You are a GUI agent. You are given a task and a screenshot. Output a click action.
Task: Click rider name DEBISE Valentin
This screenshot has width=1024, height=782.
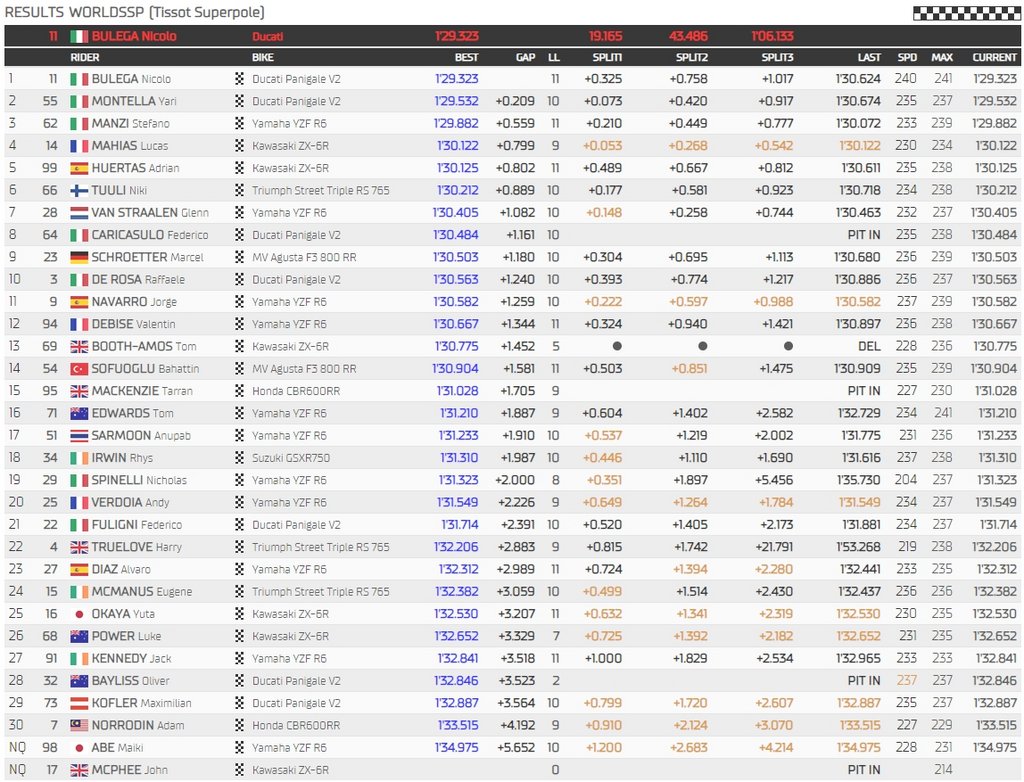coord(133,324)
